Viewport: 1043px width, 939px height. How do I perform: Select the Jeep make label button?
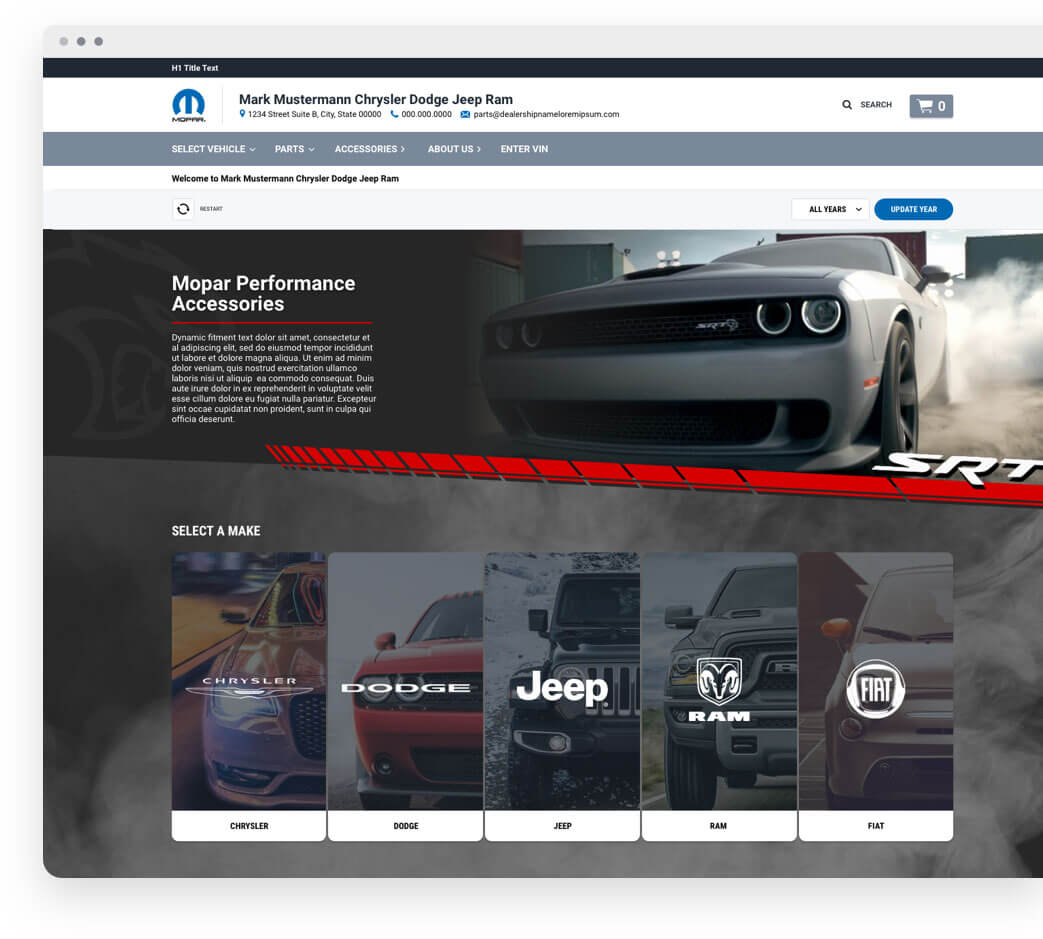563,825
